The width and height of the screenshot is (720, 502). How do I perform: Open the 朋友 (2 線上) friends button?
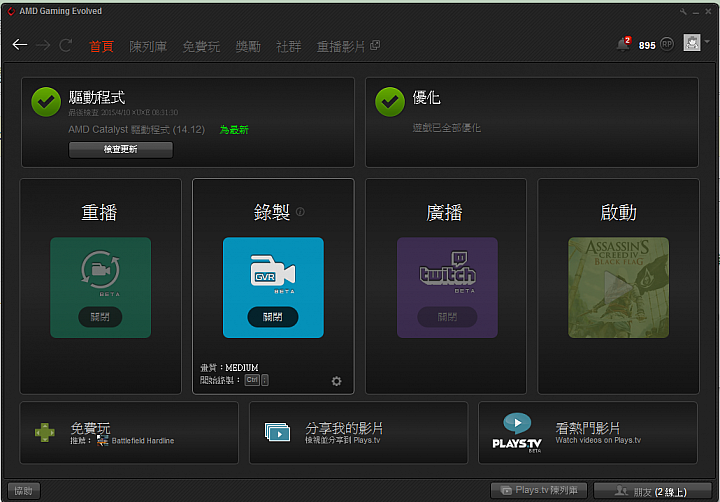[652, 491]
